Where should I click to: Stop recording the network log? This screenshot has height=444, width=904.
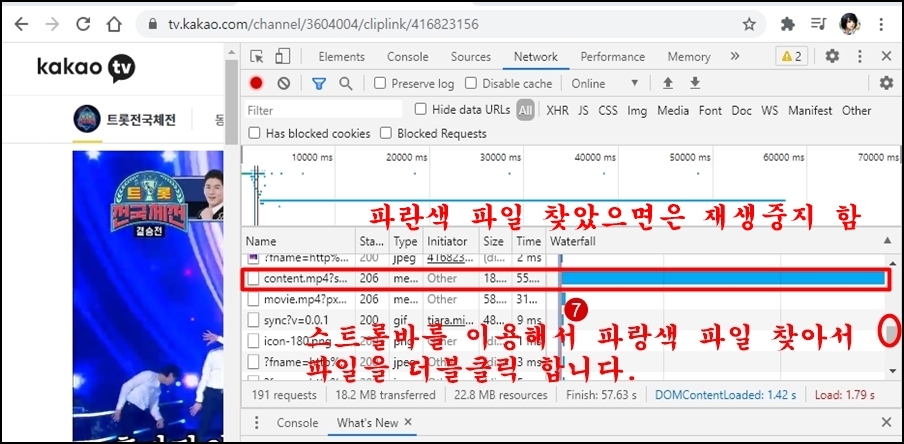257,83
